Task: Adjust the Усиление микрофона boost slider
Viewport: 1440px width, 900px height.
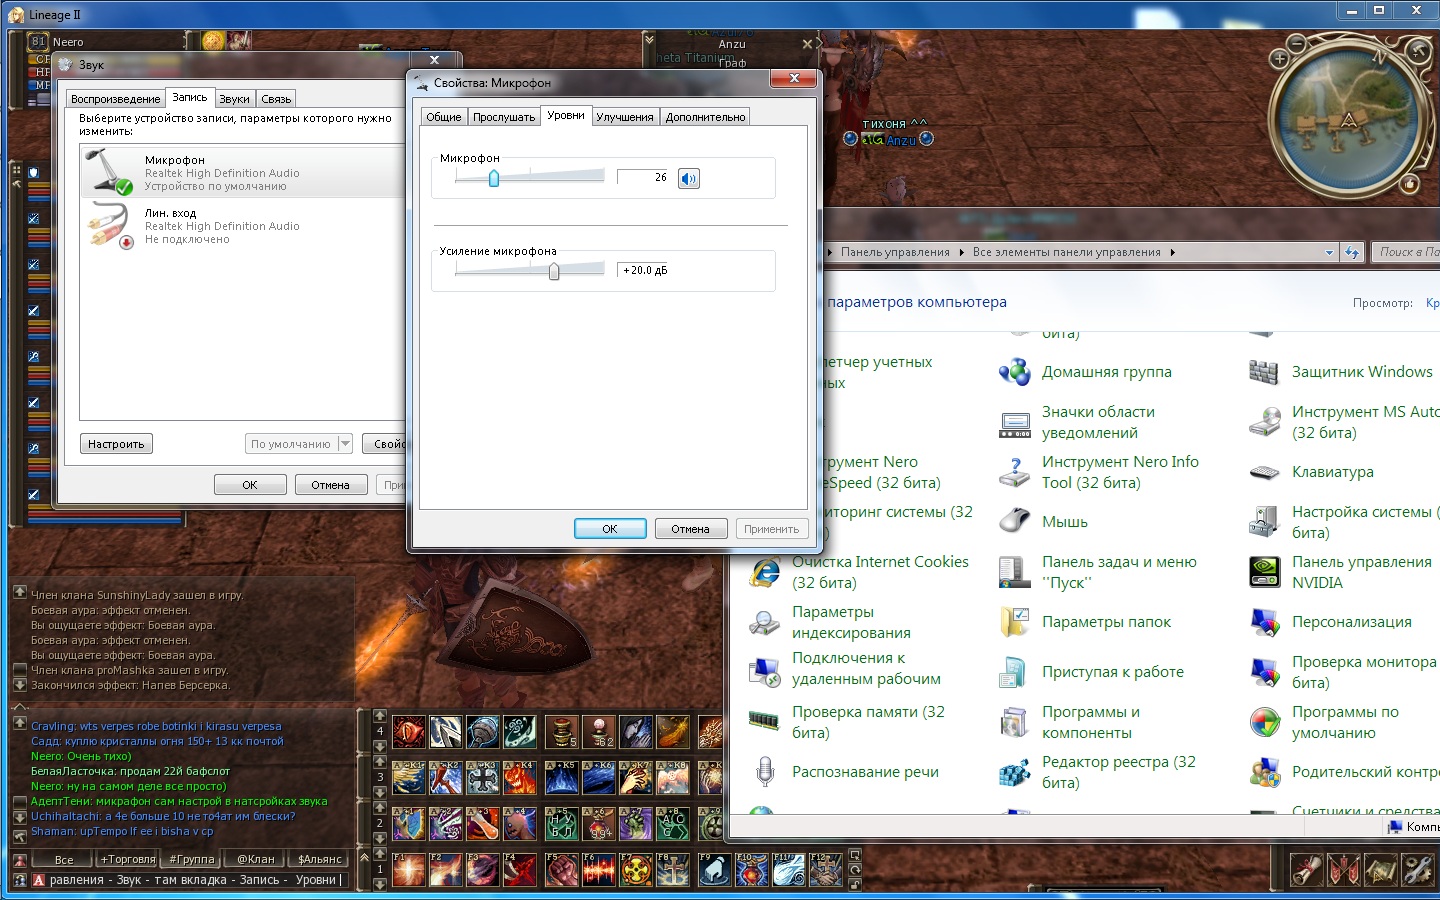Action: 554,270
